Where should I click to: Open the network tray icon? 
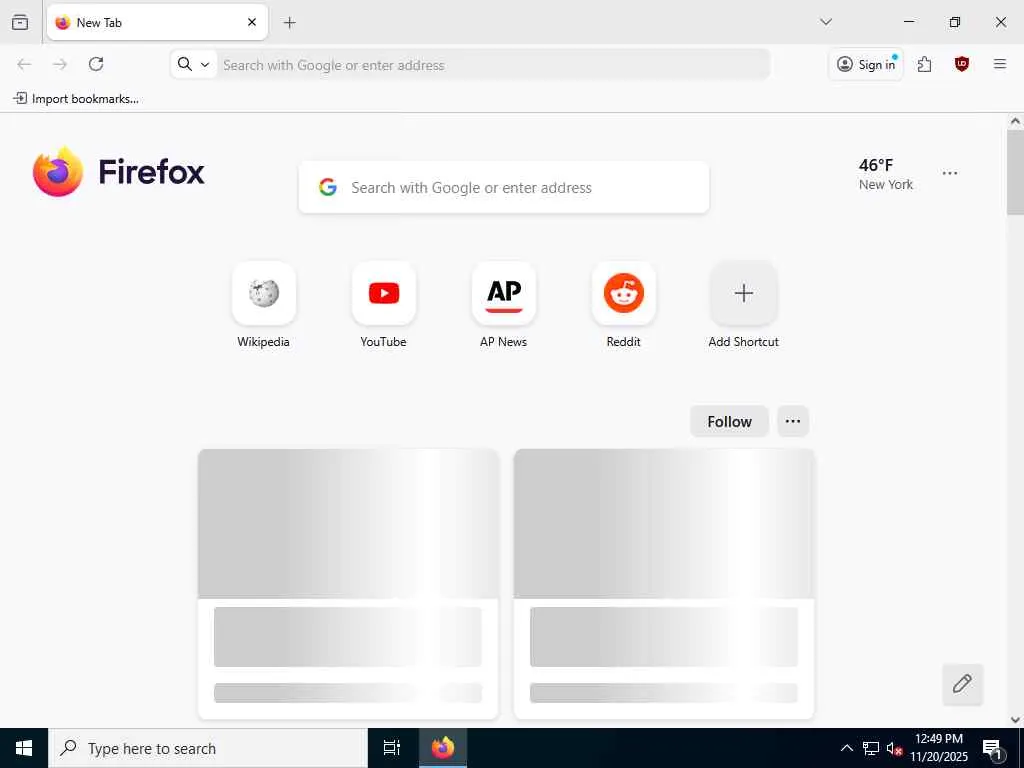point(871,748)
